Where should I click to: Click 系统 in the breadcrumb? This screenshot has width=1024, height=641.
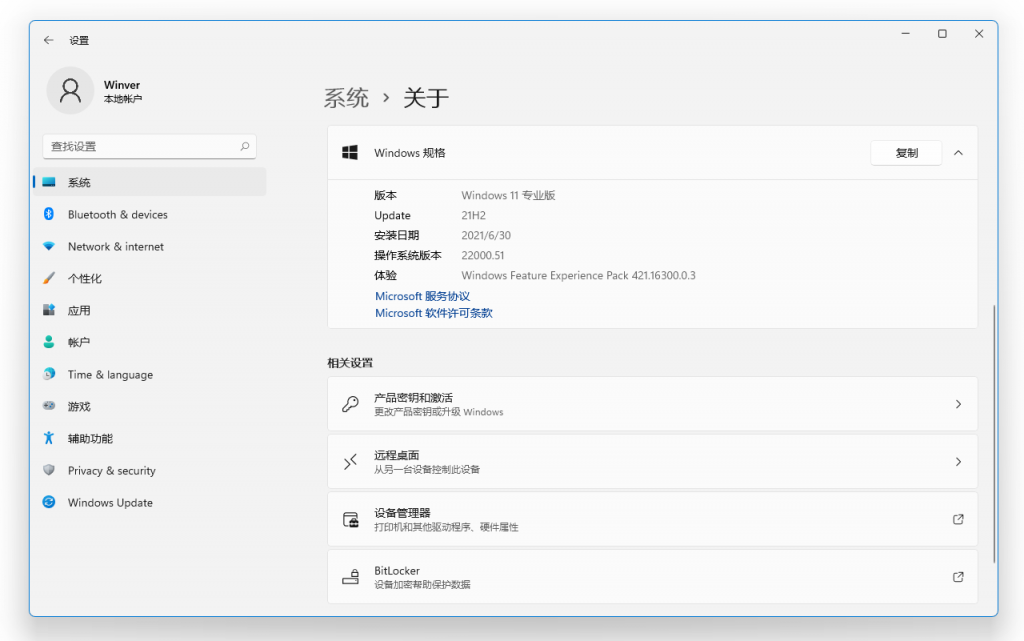346,98
